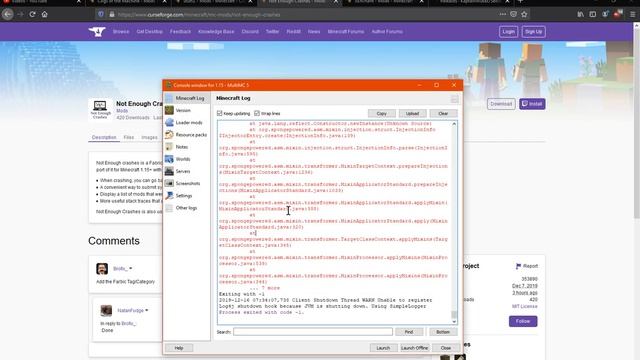
Task: Click the CurseForge Login button
Action: tap(508, 31)
